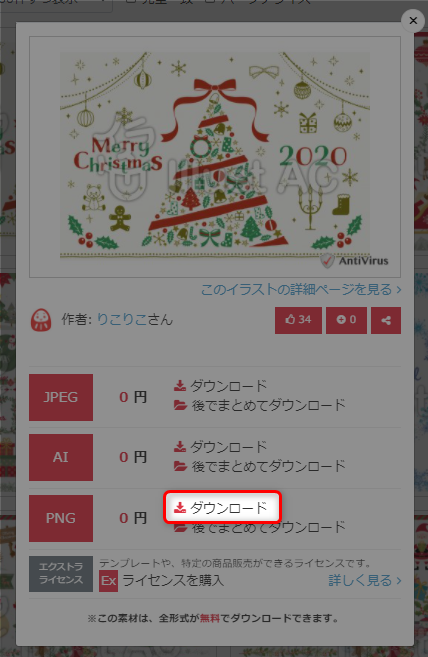This screenshot has width=428, height=657.
Task: Click the red PNG format button
Action: click(x=61, y=518)
